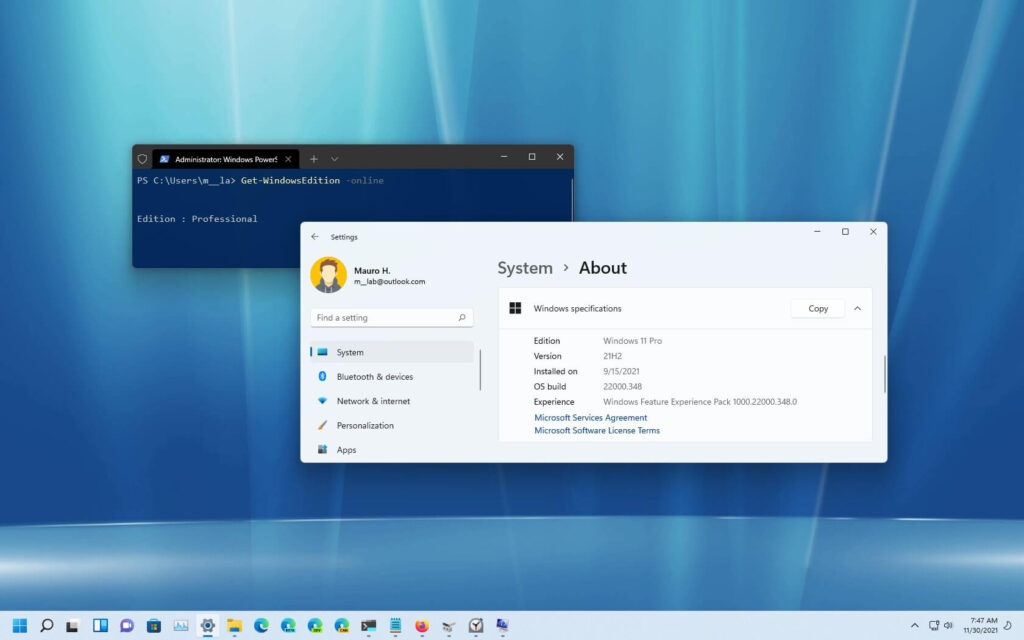Click the installed on 9/15/2021 value
The height and width of the screenshot is (640, 1024).
tap(621, 371)
